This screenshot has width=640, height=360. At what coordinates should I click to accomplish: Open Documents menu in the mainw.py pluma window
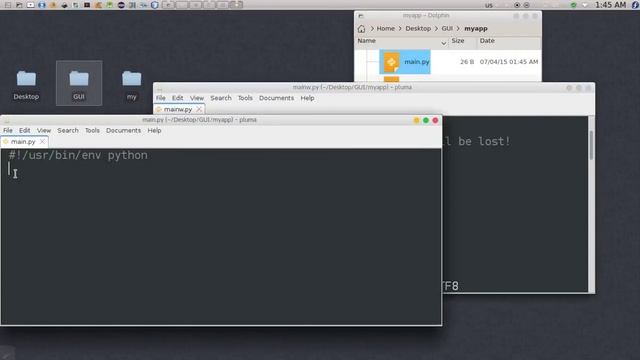click(276, 98)
